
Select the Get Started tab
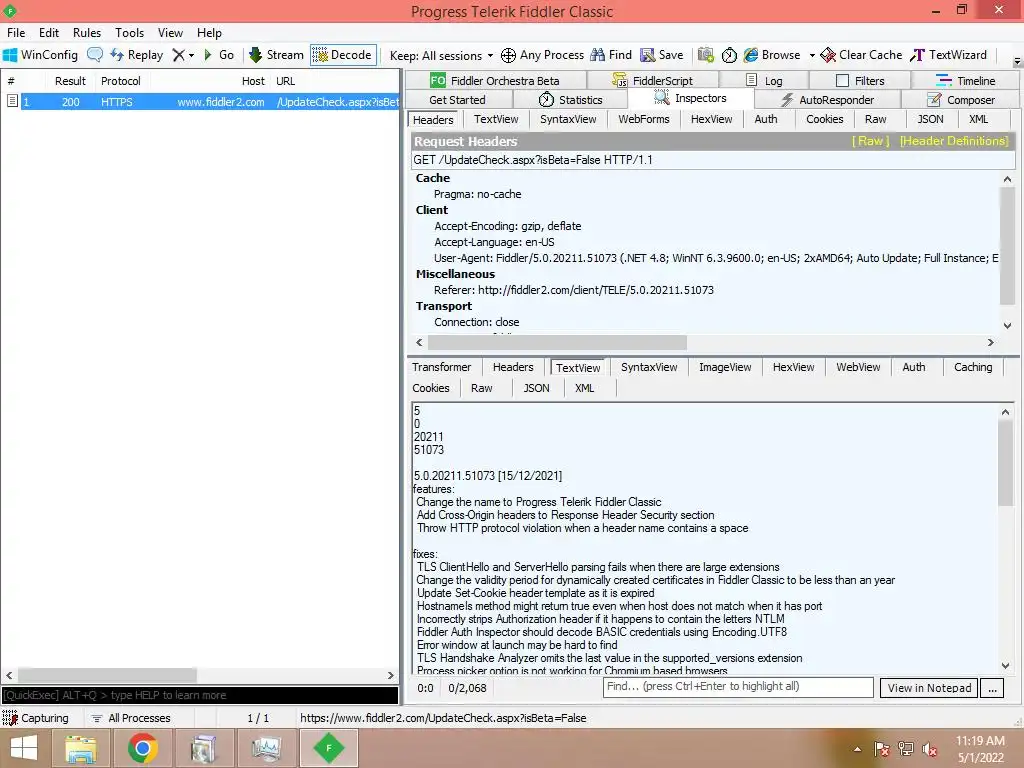point(457,99)
